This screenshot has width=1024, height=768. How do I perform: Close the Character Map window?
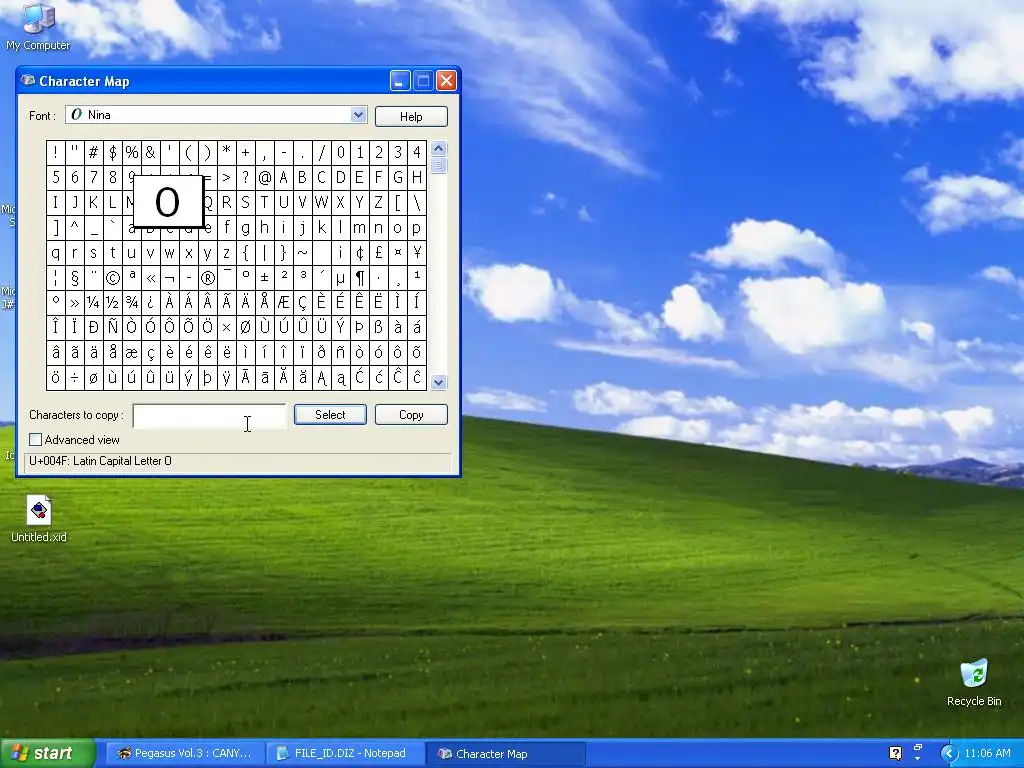pos(446,80)
